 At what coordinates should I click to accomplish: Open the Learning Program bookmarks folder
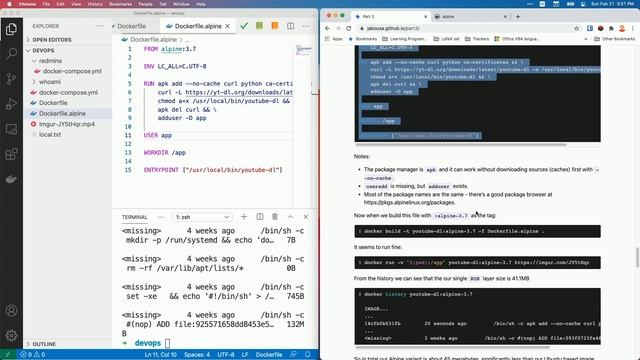(x=404, y=39)
